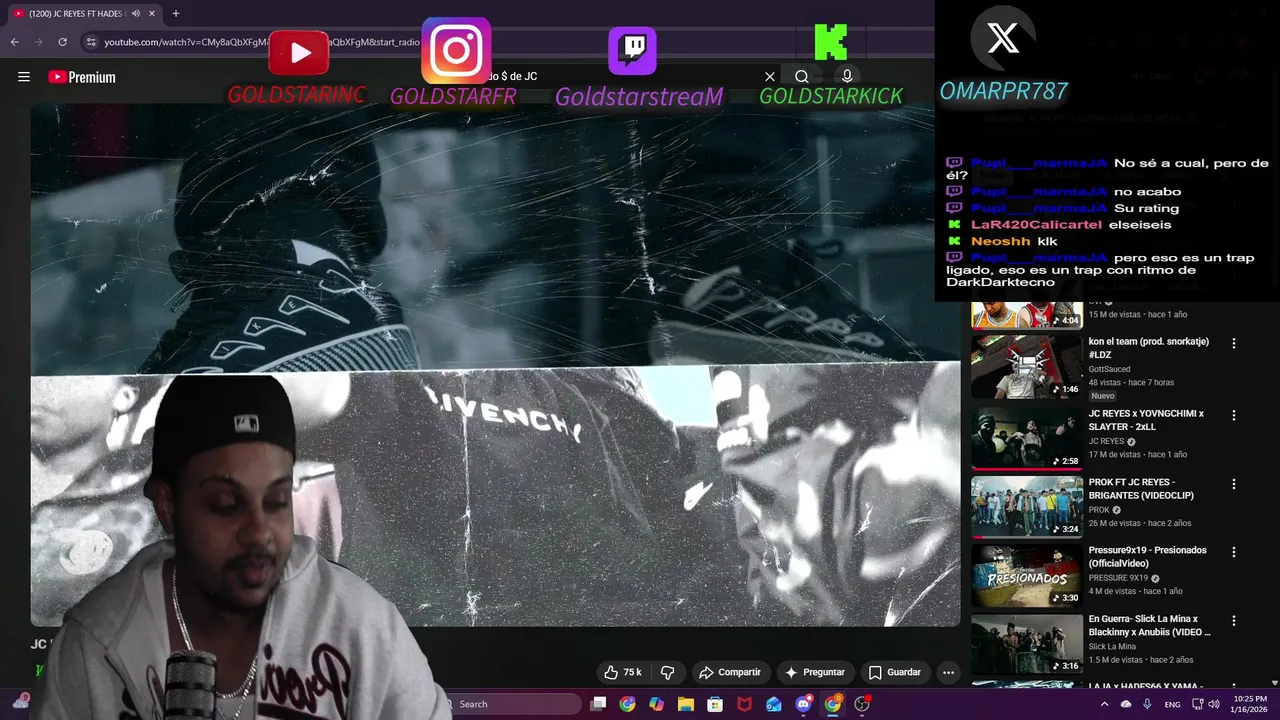
Task: Like the video with thumbs up 75 k
Action: coord(623,672)
